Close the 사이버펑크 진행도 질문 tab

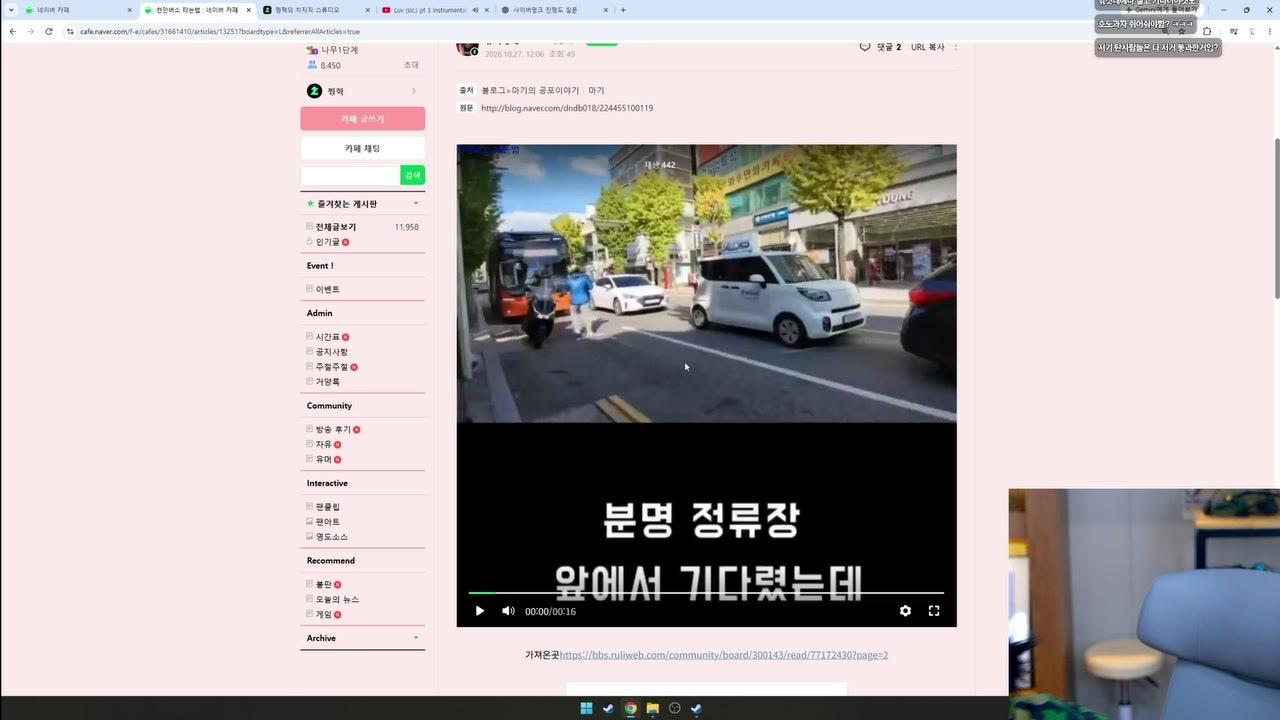click(605, 10)
